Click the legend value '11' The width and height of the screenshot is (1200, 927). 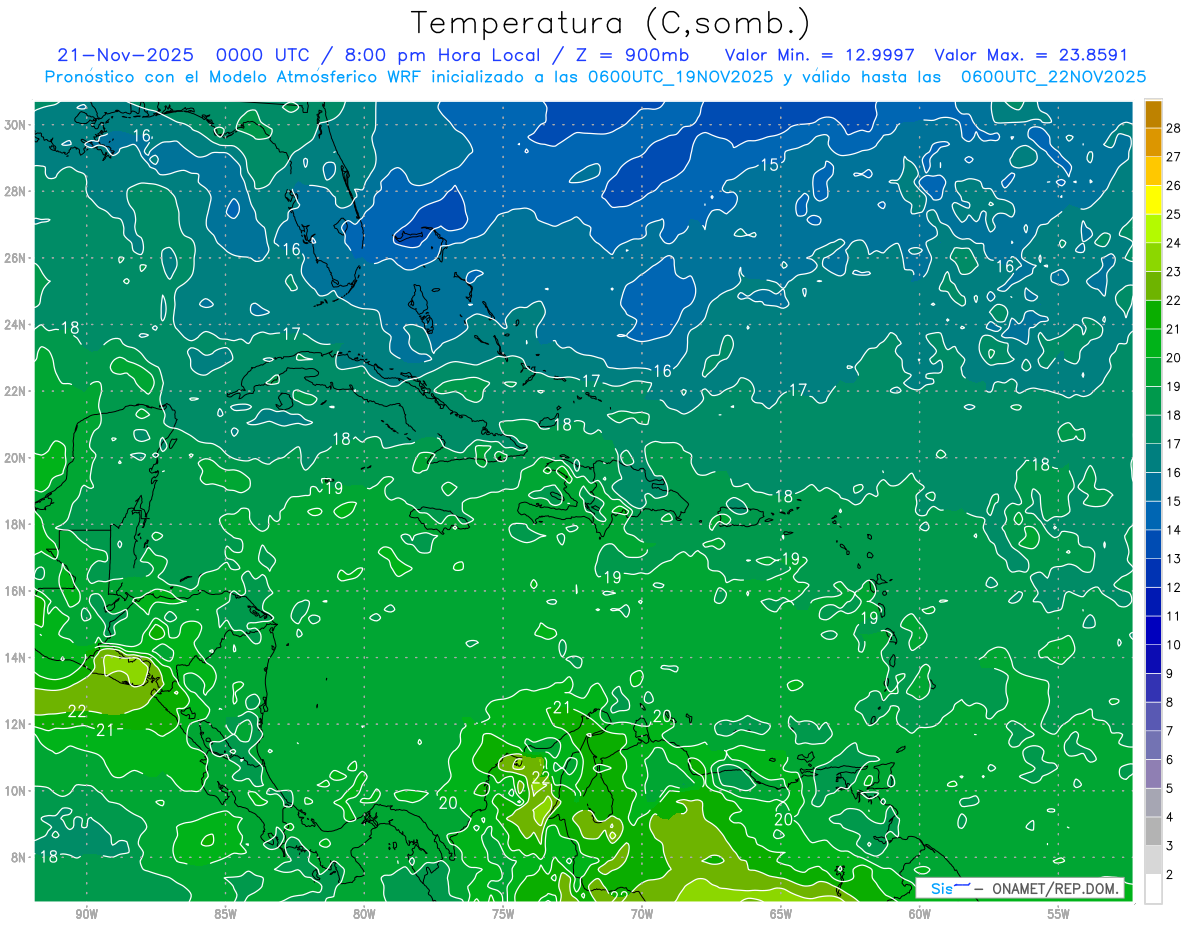pyautogui.click(x=1173, y=616)
